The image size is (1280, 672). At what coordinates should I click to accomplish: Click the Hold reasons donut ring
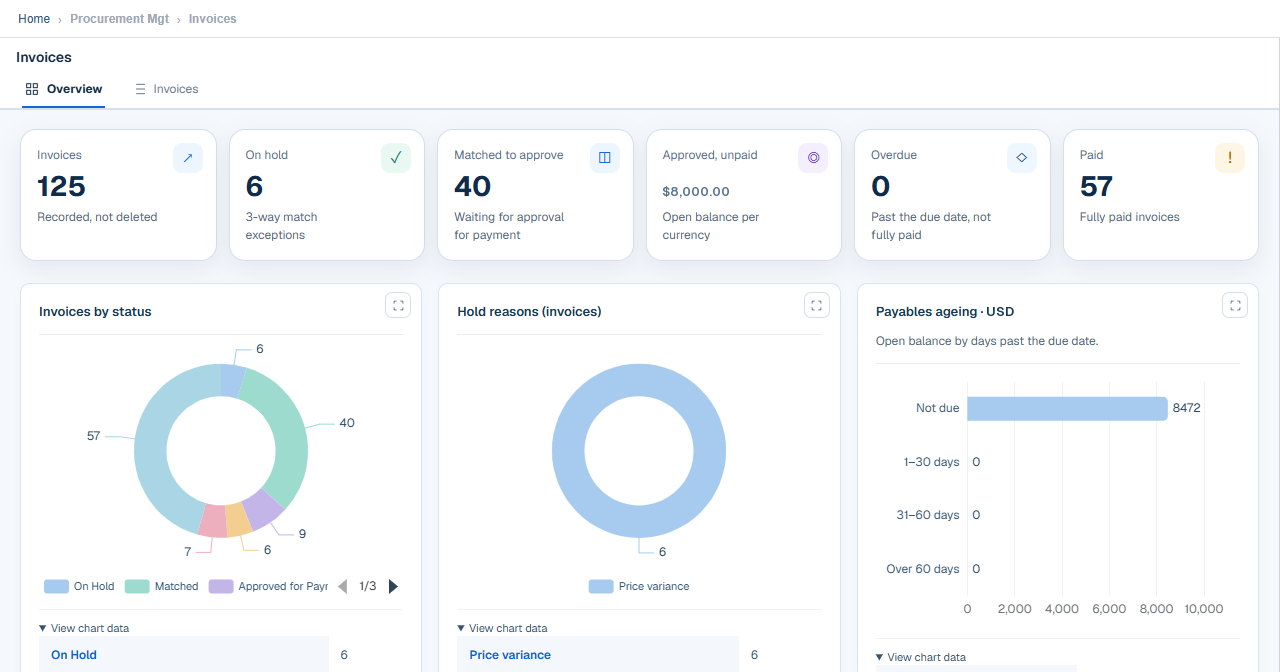pos(570,449)
